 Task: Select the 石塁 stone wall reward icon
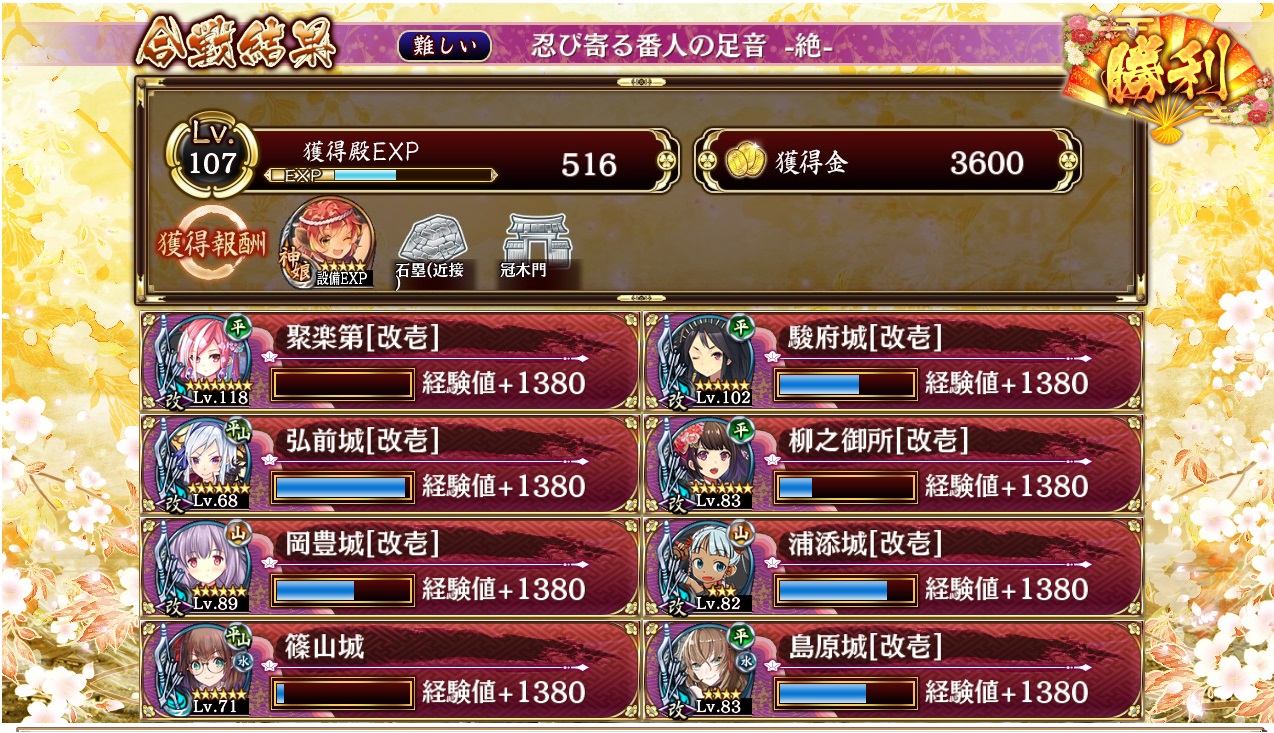(432, 248)
